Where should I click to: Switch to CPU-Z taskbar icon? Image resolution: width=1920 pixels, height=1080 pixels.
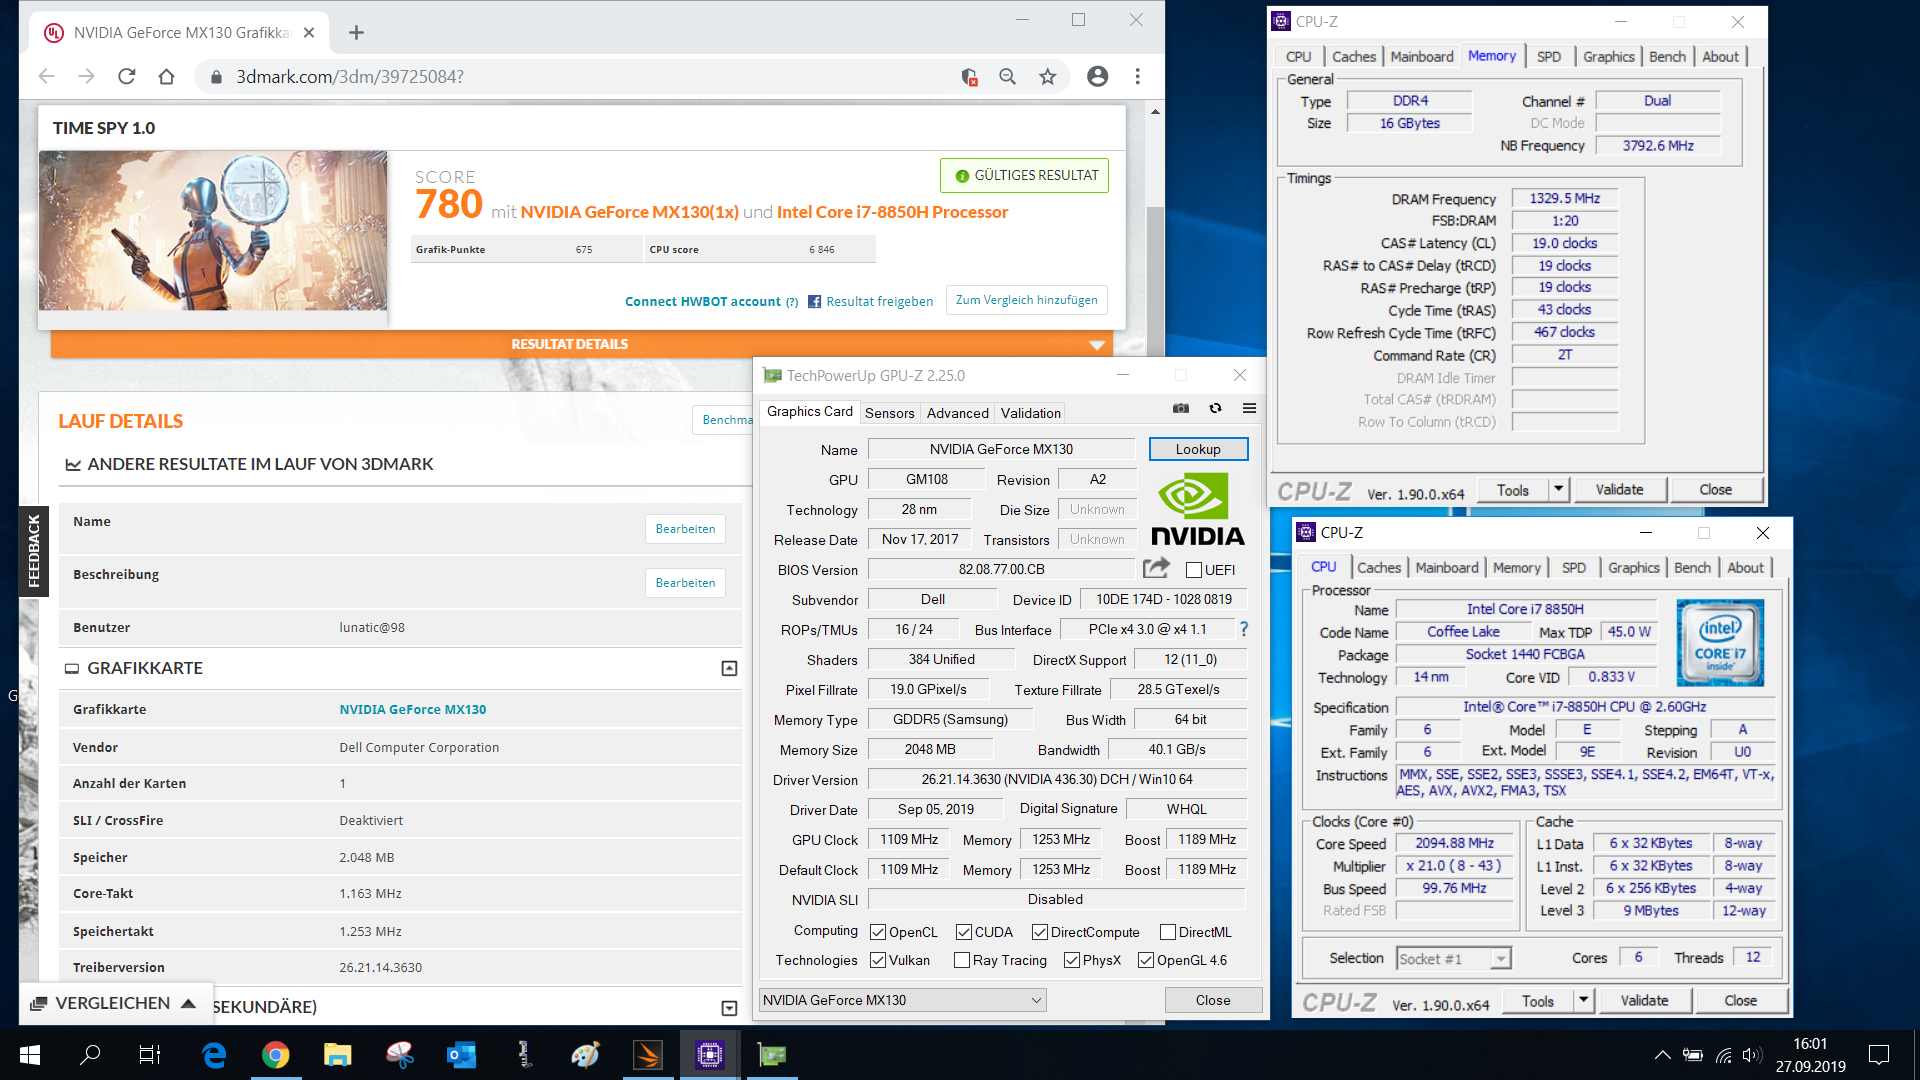(710, 1054)
